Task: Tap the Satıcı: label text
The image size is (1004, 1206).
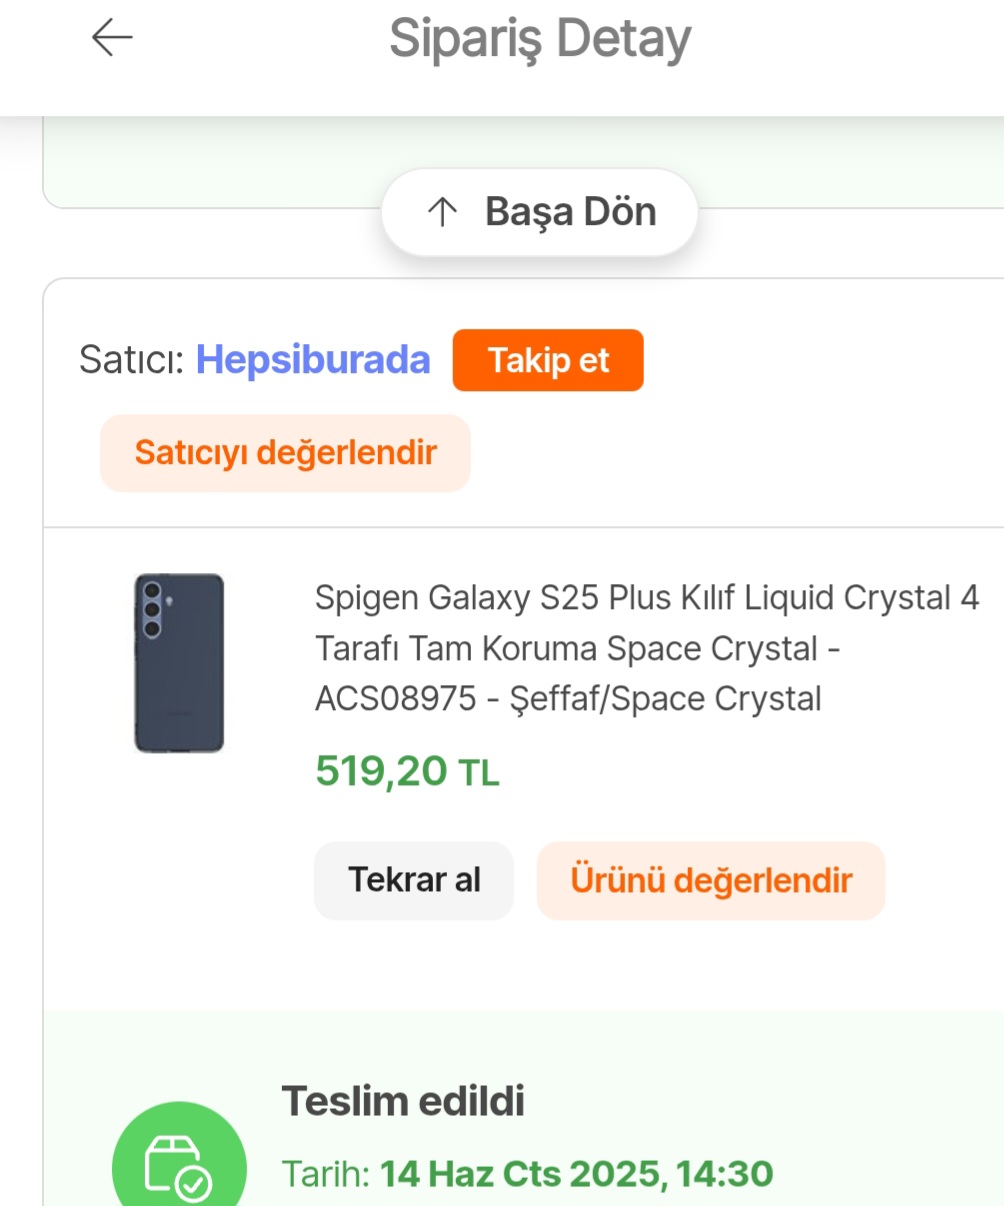Action: [132, 360]
